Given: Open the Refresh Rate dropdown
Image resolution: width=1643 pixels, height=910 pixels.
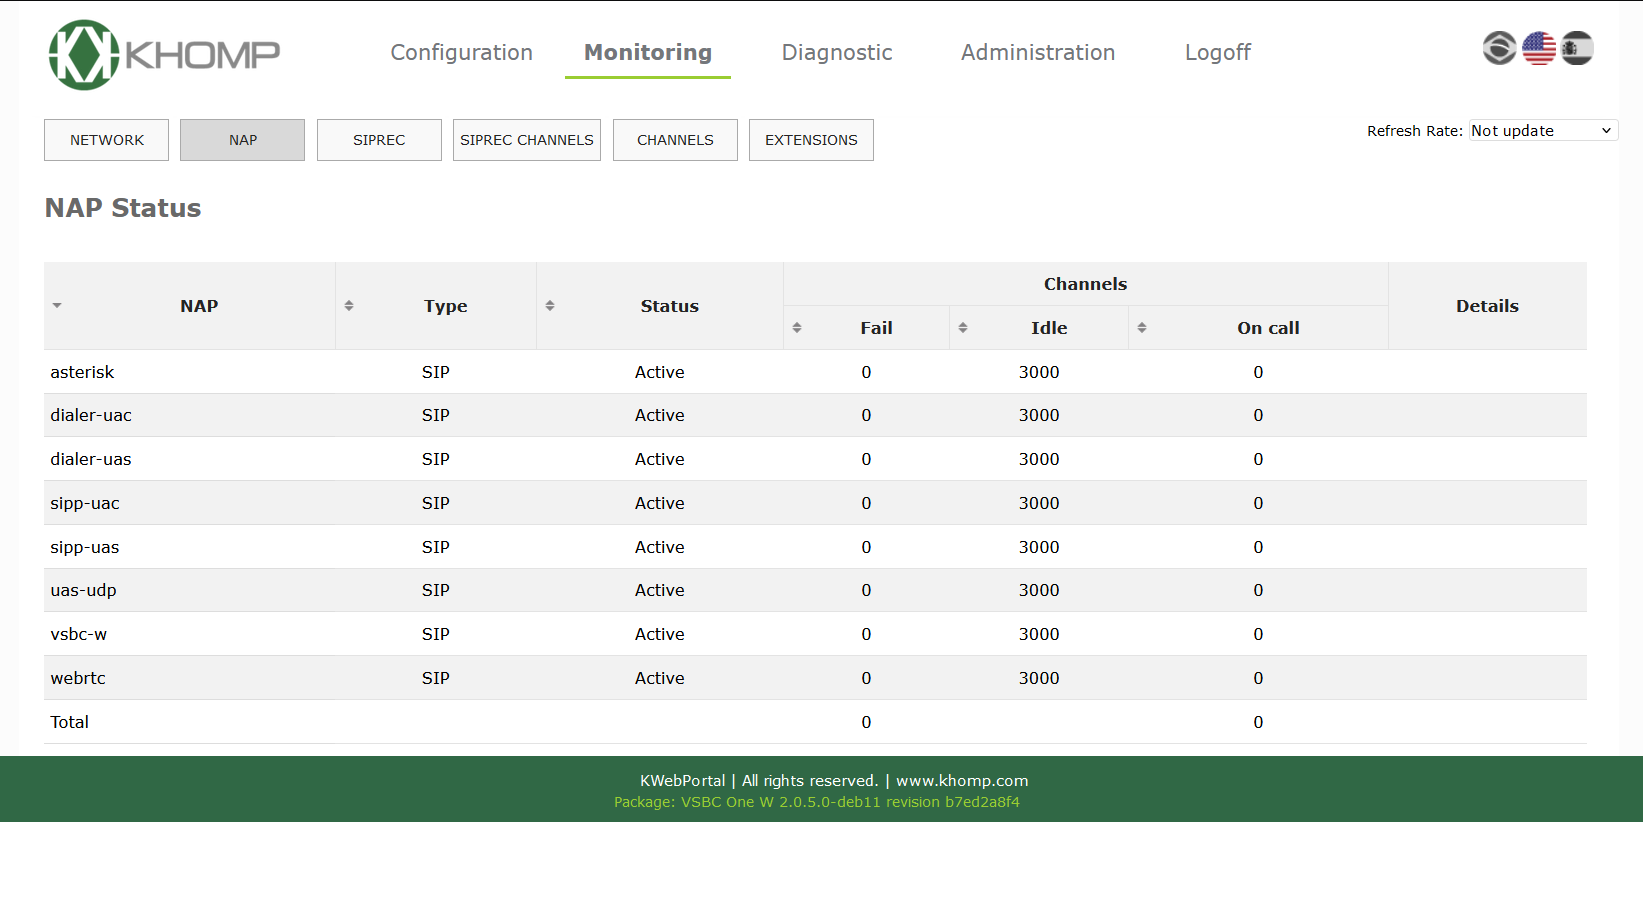Looking at the screenshot, I should pos(1542,131).
